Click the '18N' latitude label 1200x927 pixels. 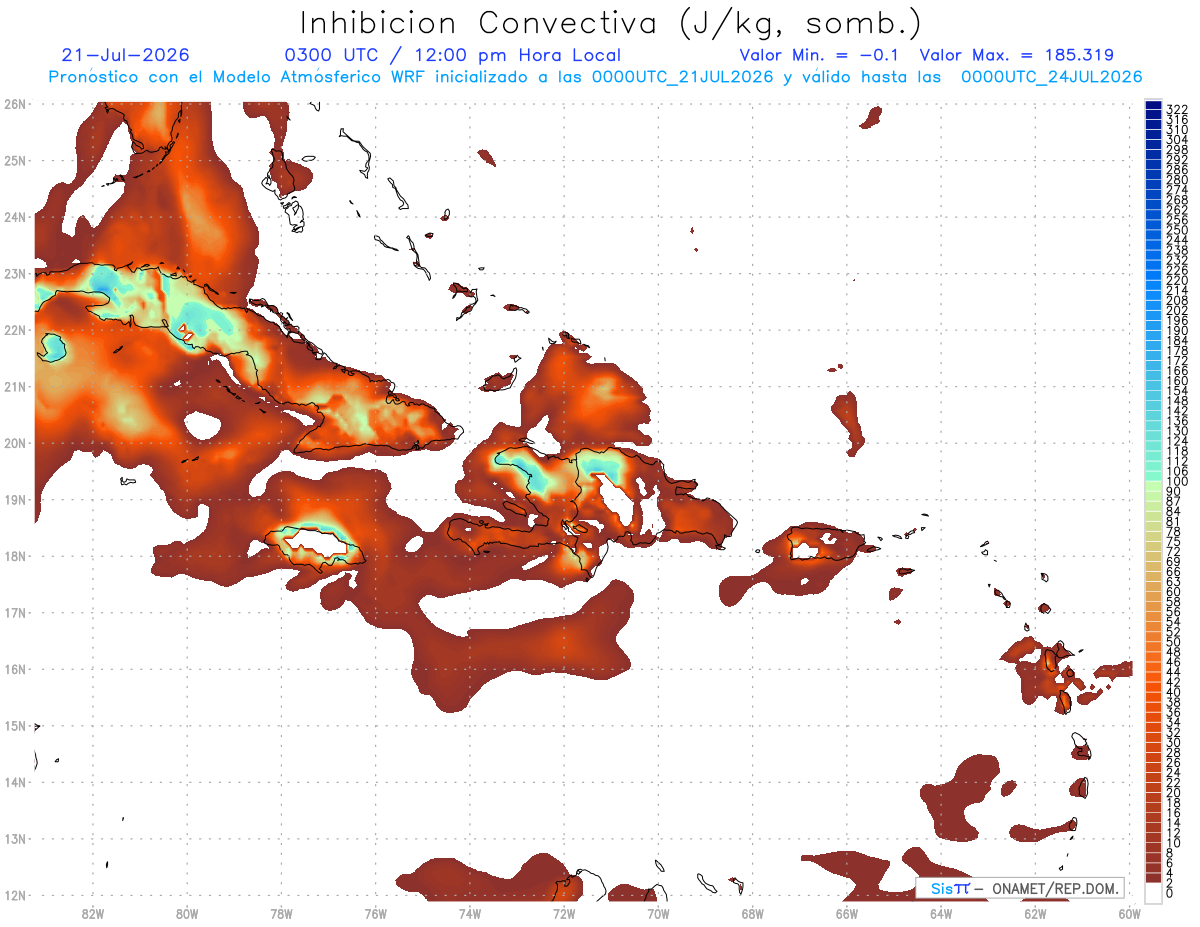tap(14, 556)
